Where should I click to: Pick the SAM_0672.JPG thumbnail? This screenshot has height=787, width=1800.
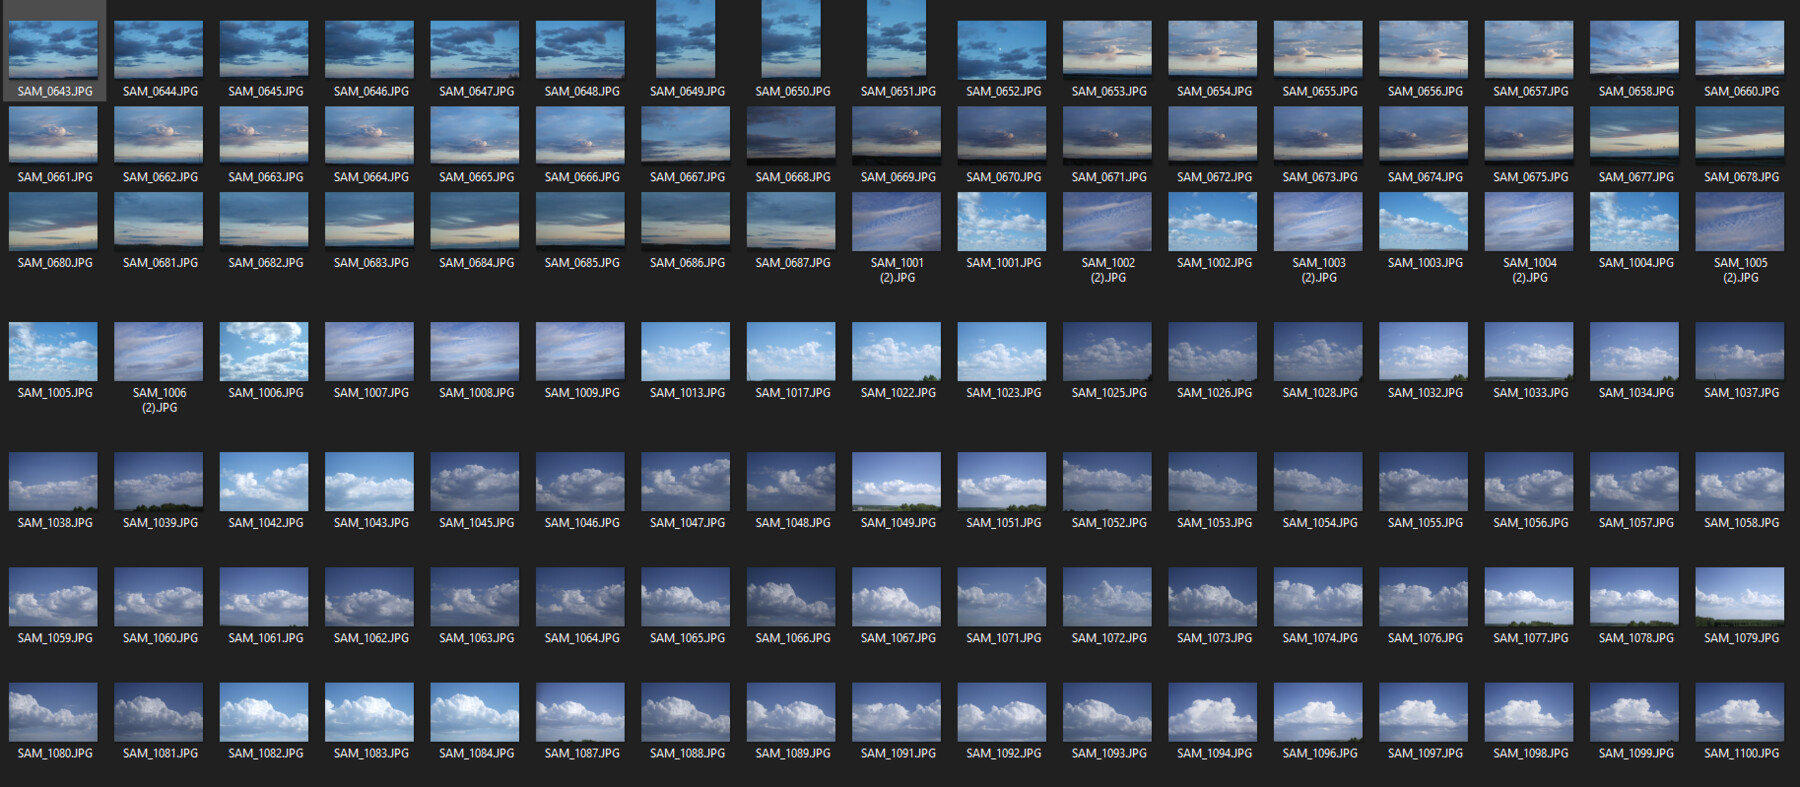(x=1213, y=135)
